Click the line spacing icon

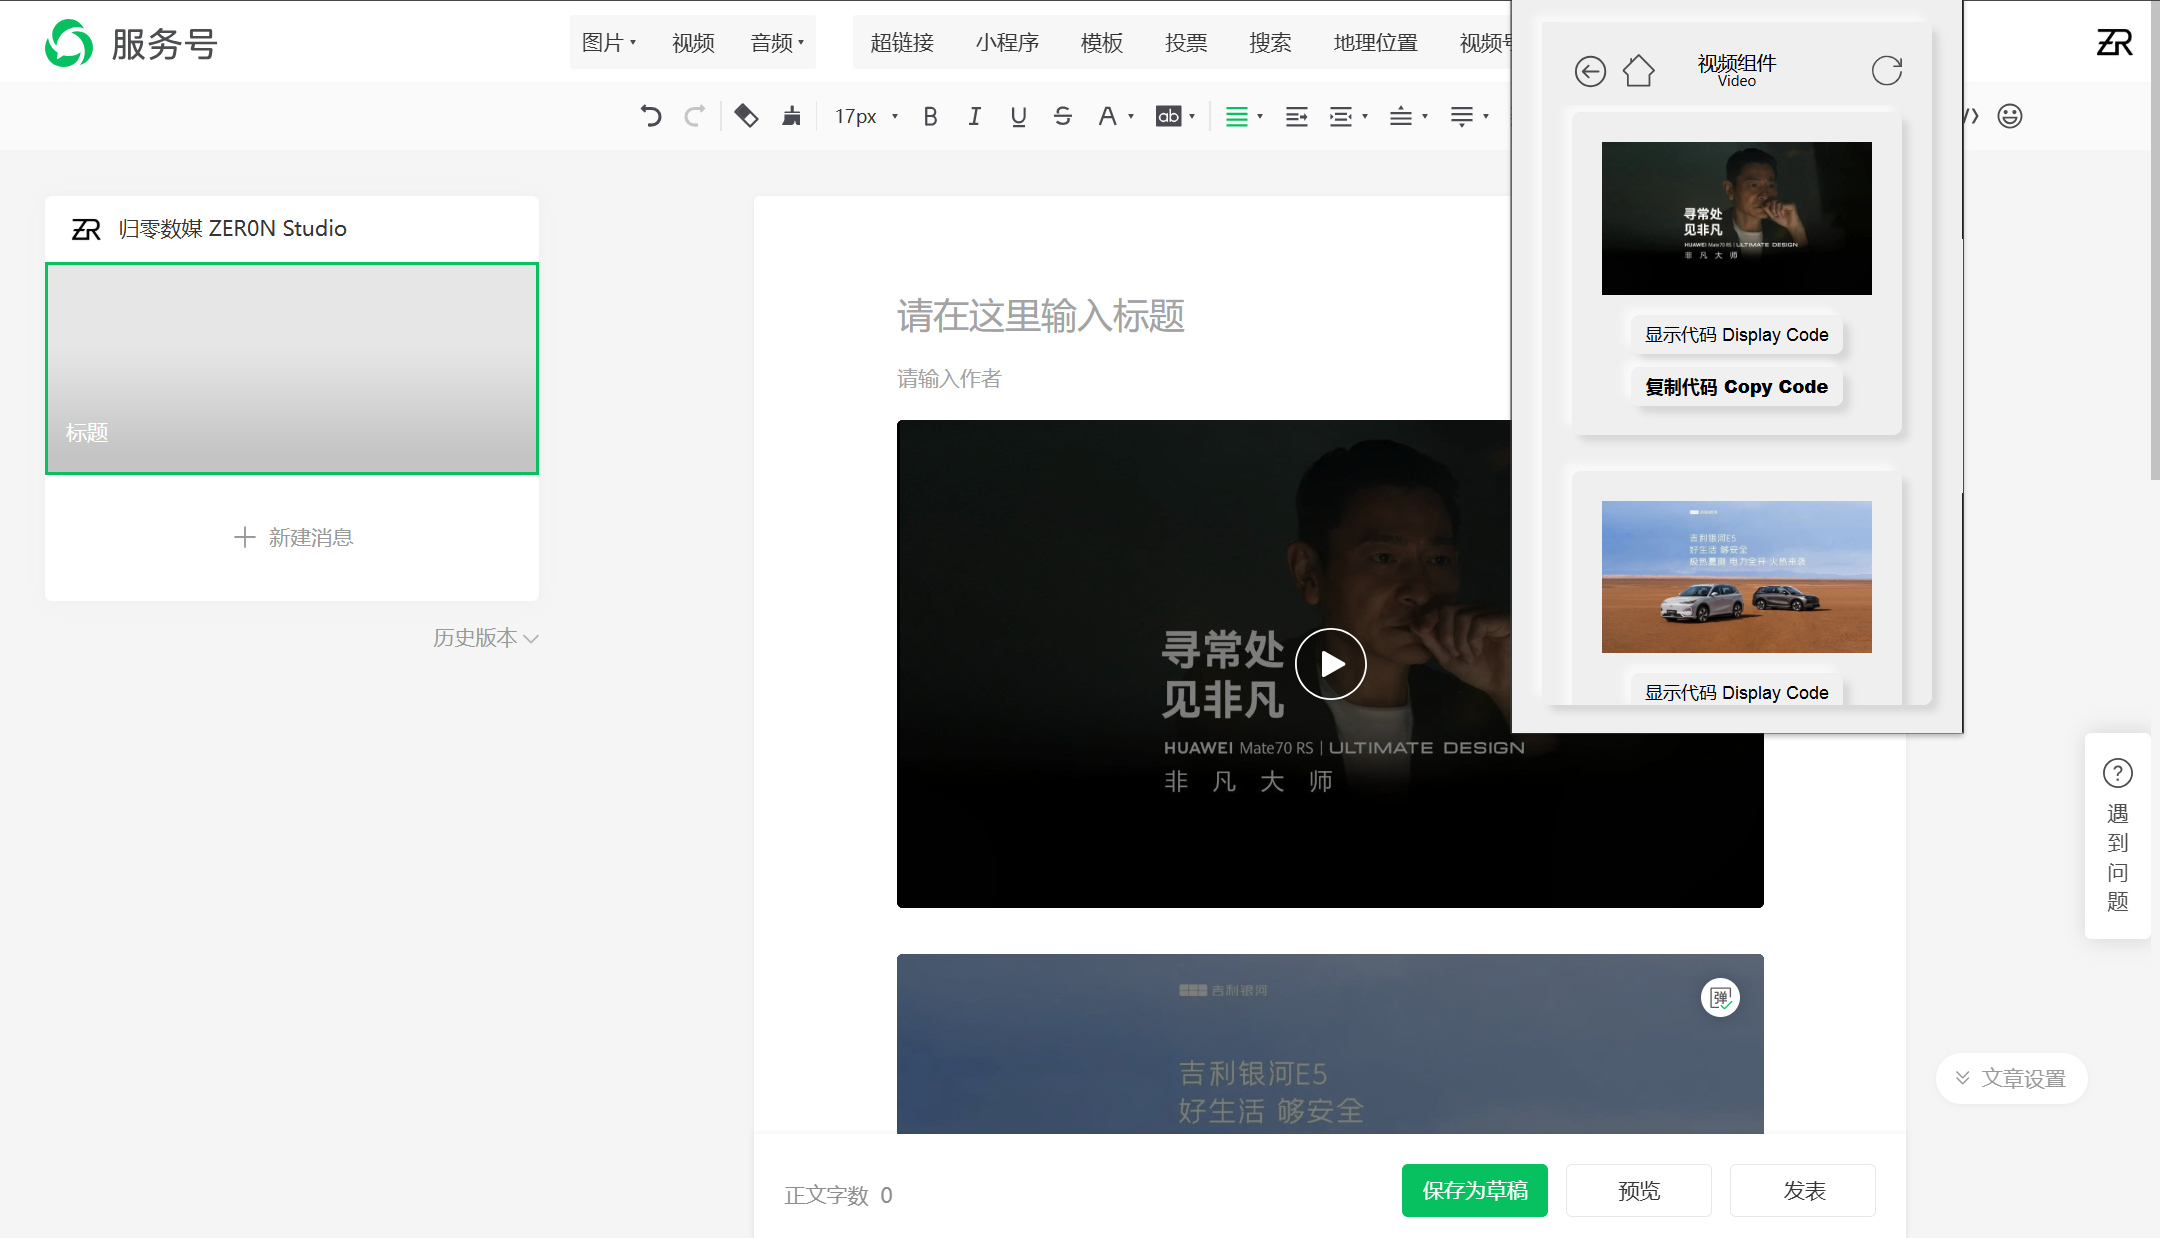click(x=1462, y=117)
